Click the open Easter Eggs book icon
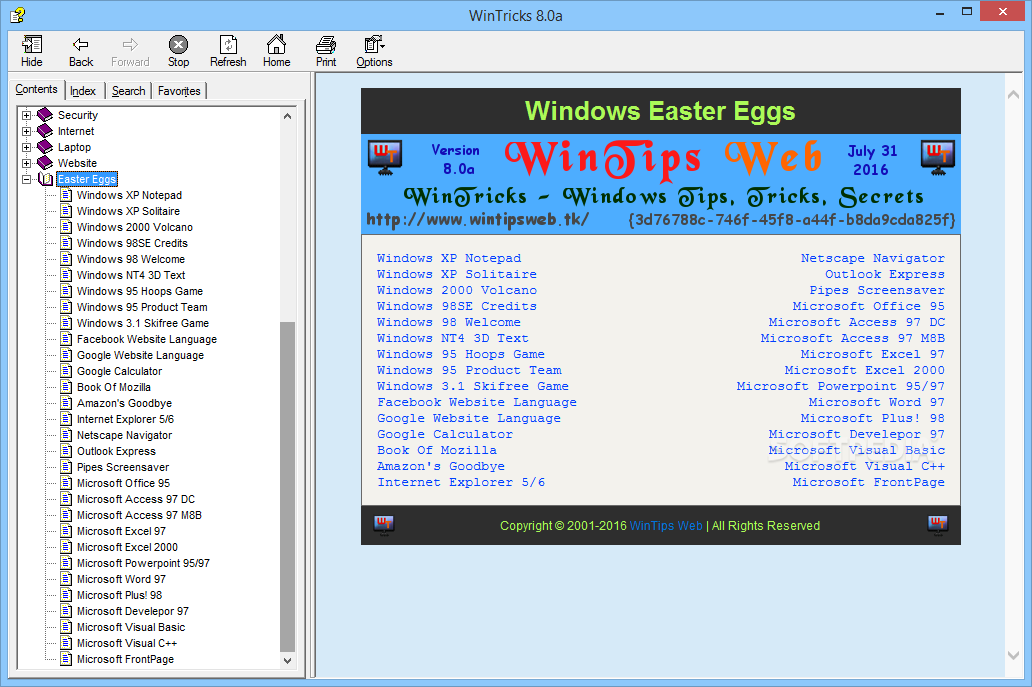Viewport: 1032px width, 687px height. point(45,179)
